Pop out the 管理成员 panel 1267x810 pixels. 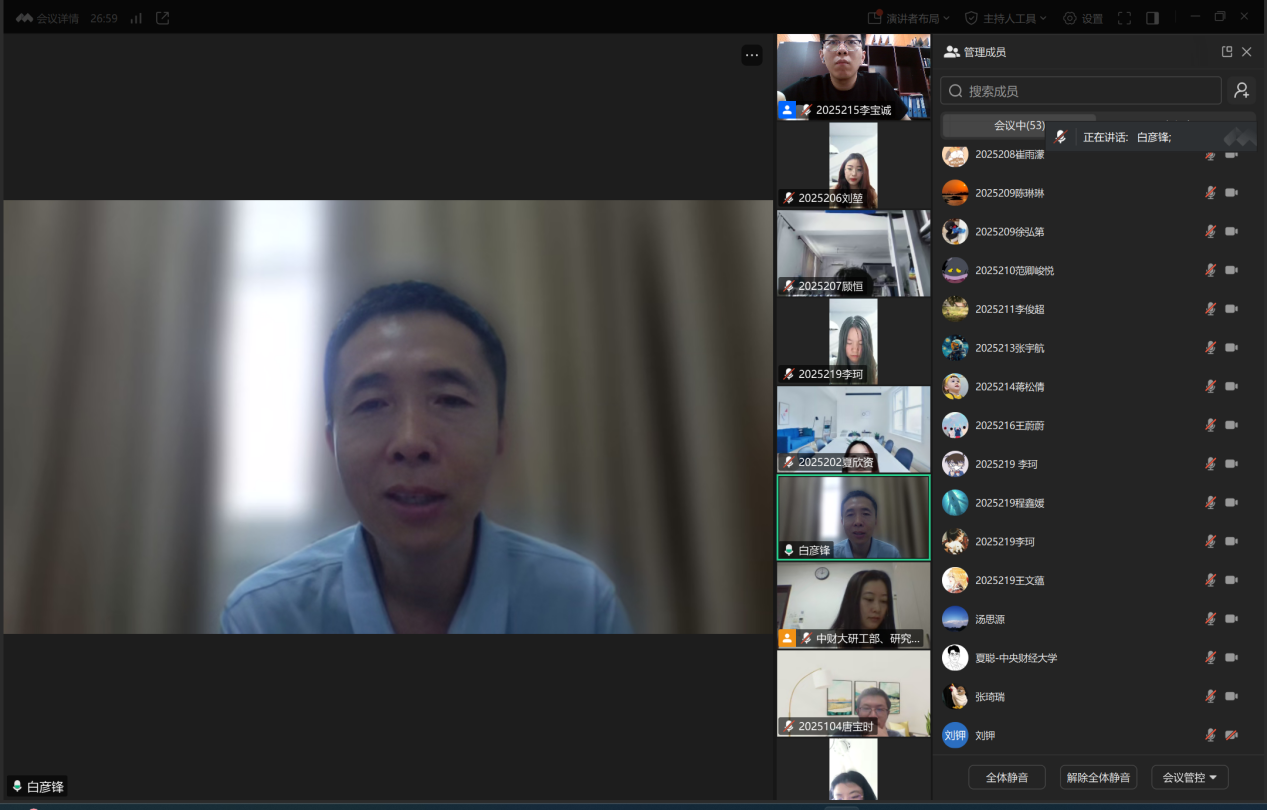pyautogui.click(x=1227, y=52)
